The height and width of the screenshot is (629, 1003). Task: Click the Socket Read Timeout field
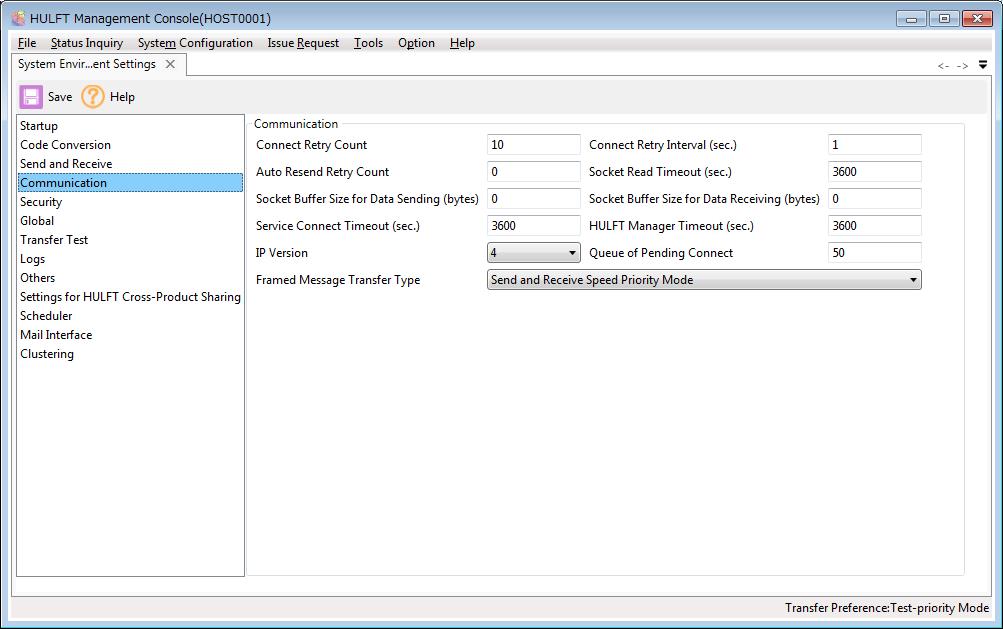pyautogui.click(x=874, y=171)
